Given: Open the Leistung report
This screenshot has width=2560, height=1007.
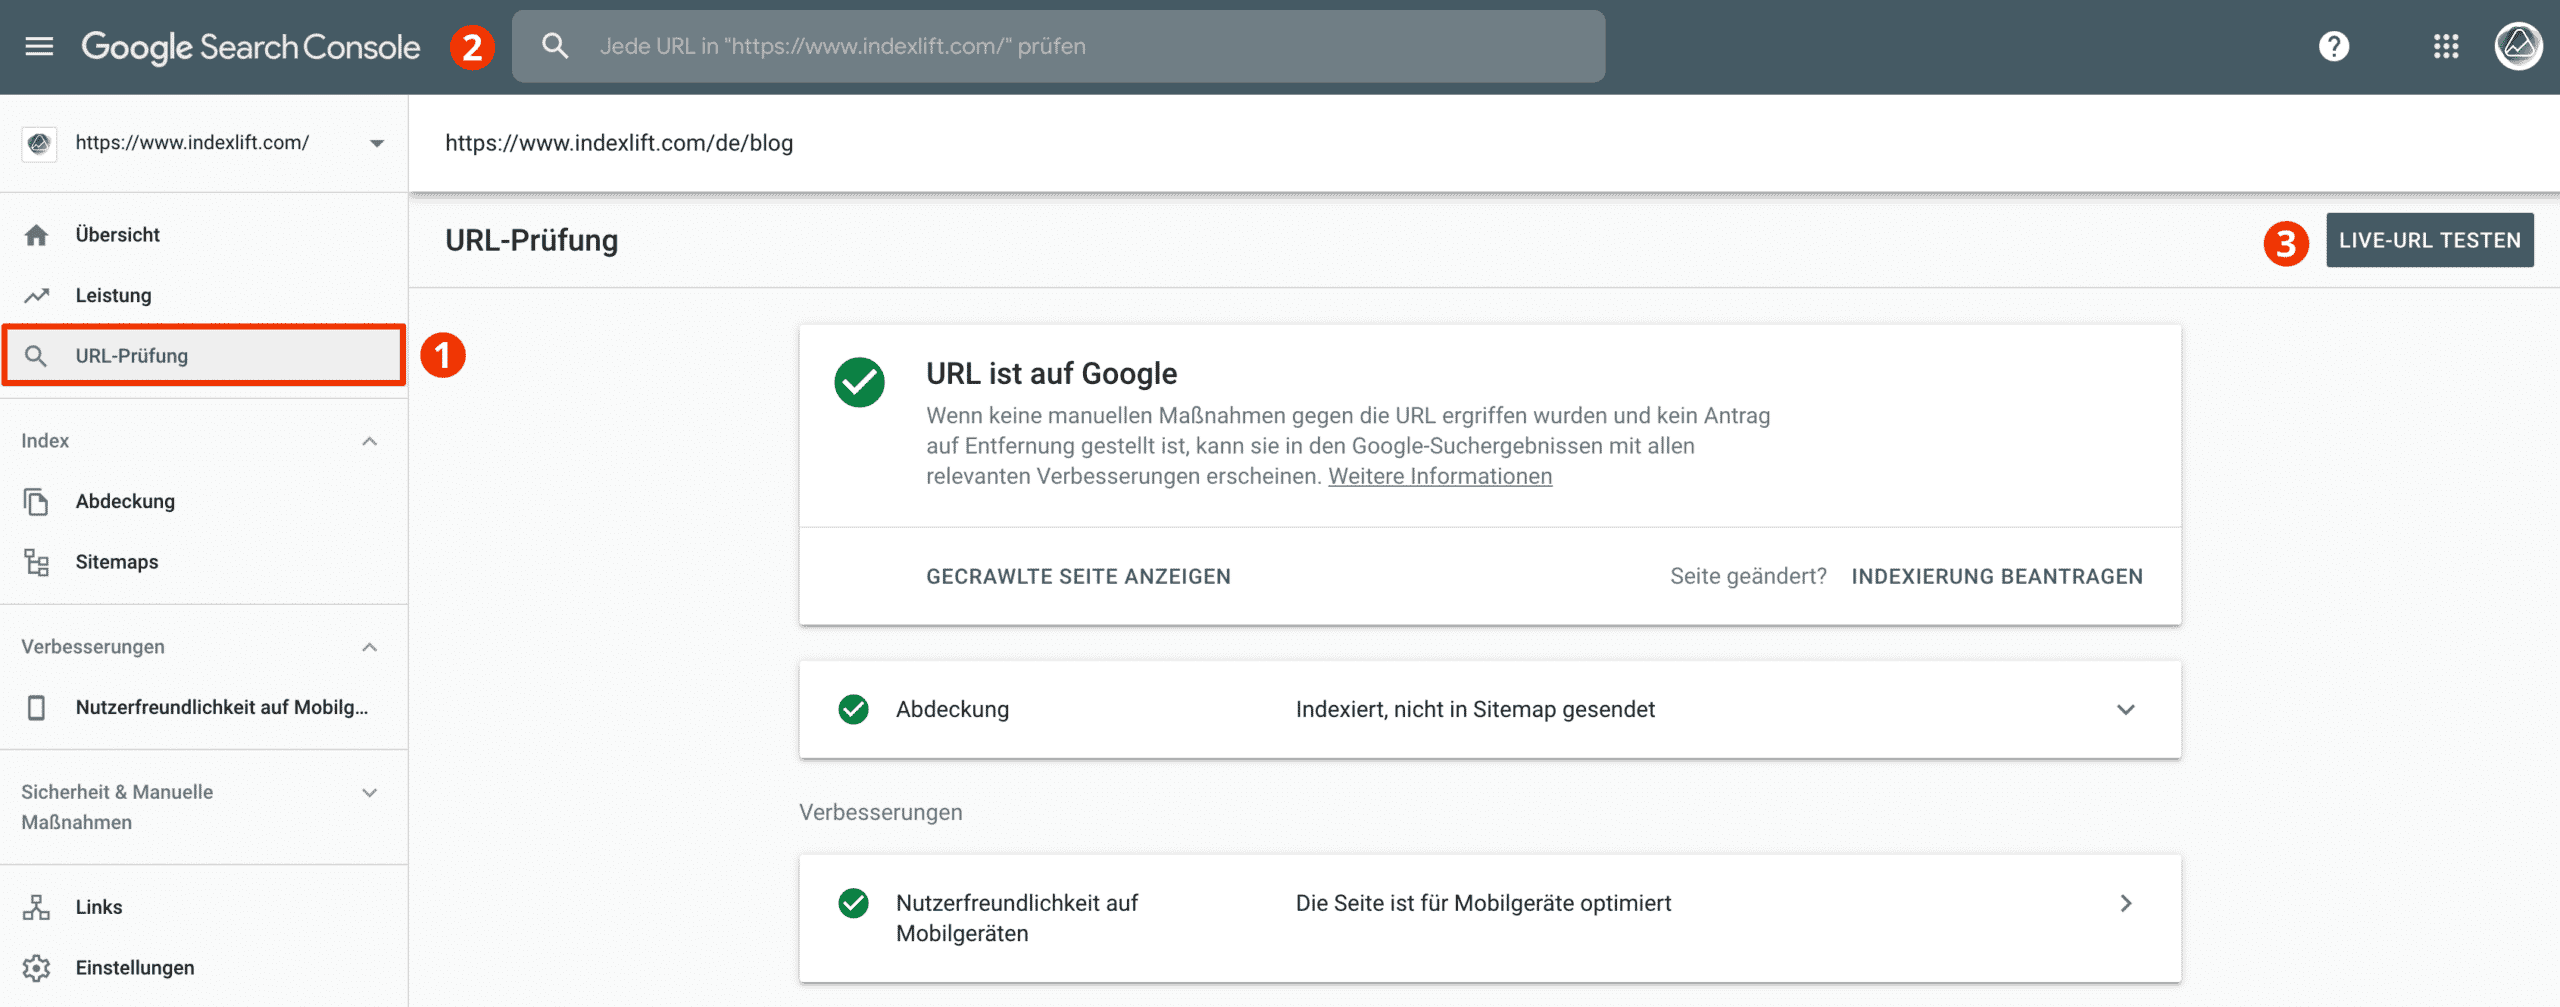Looking at the screenshot, I should coord(204,295).
